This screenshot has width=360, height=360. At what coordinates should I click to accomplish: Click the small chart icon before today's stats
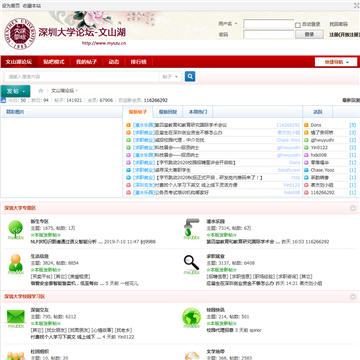[3, 100]
